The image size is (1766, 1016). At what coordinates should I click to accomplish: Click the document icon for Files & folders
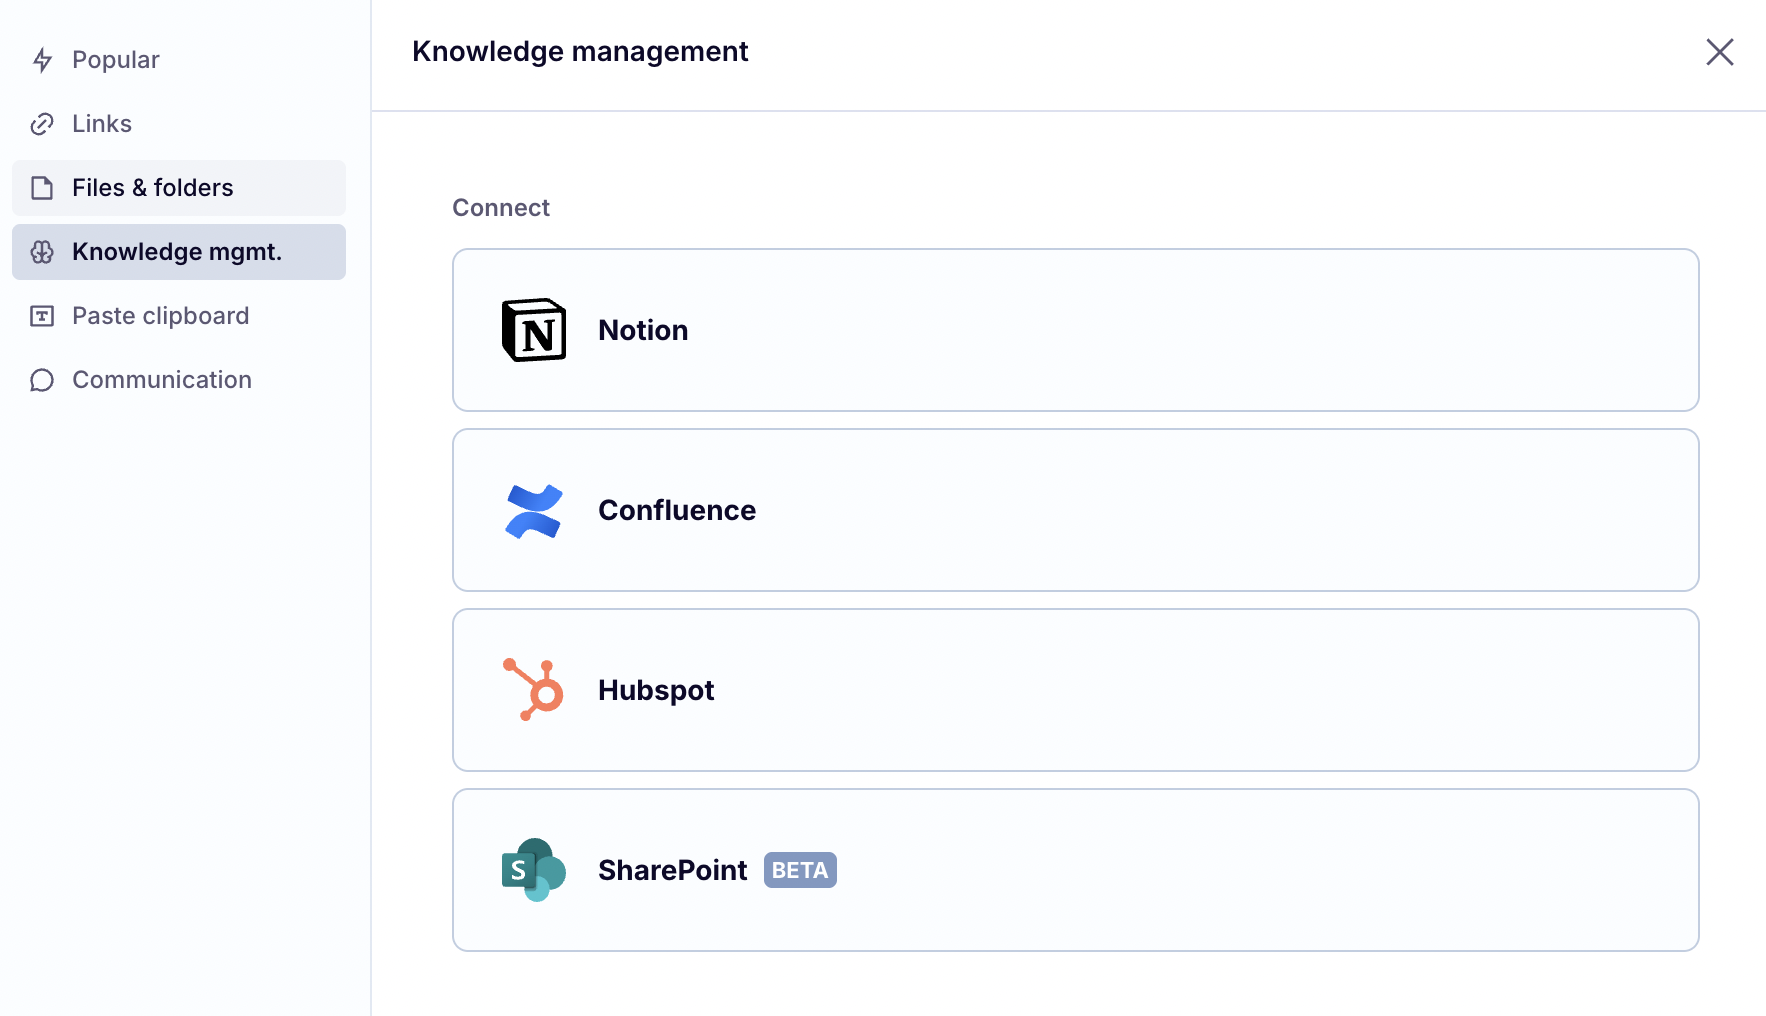(42, 188)
